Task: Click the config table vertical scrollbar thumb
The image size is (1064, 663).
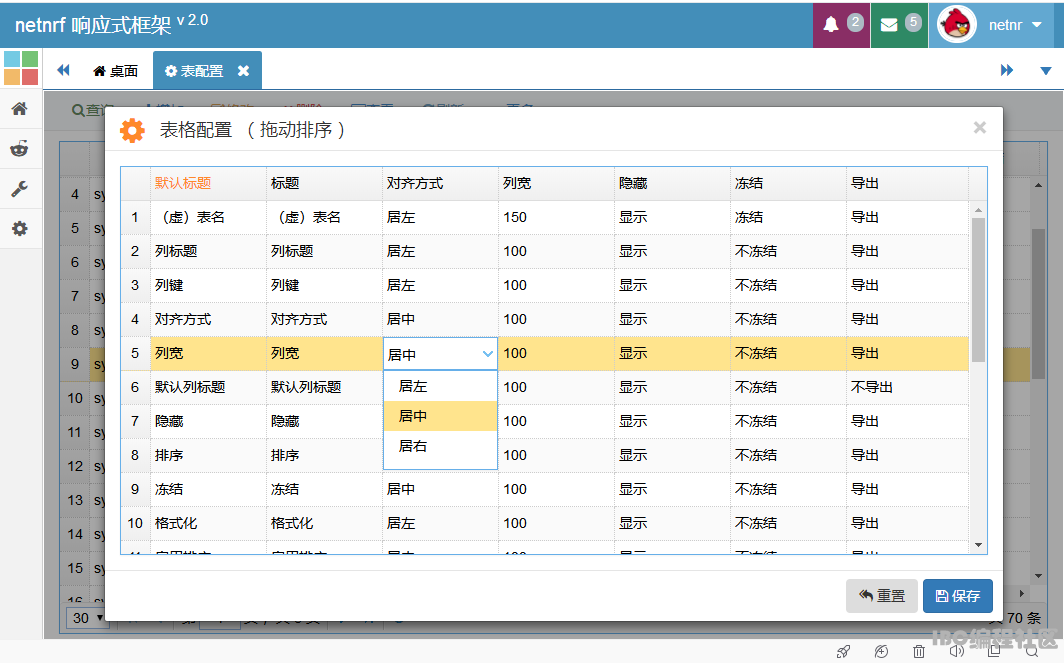Action: pyautogui.click(x=978, y=290)
